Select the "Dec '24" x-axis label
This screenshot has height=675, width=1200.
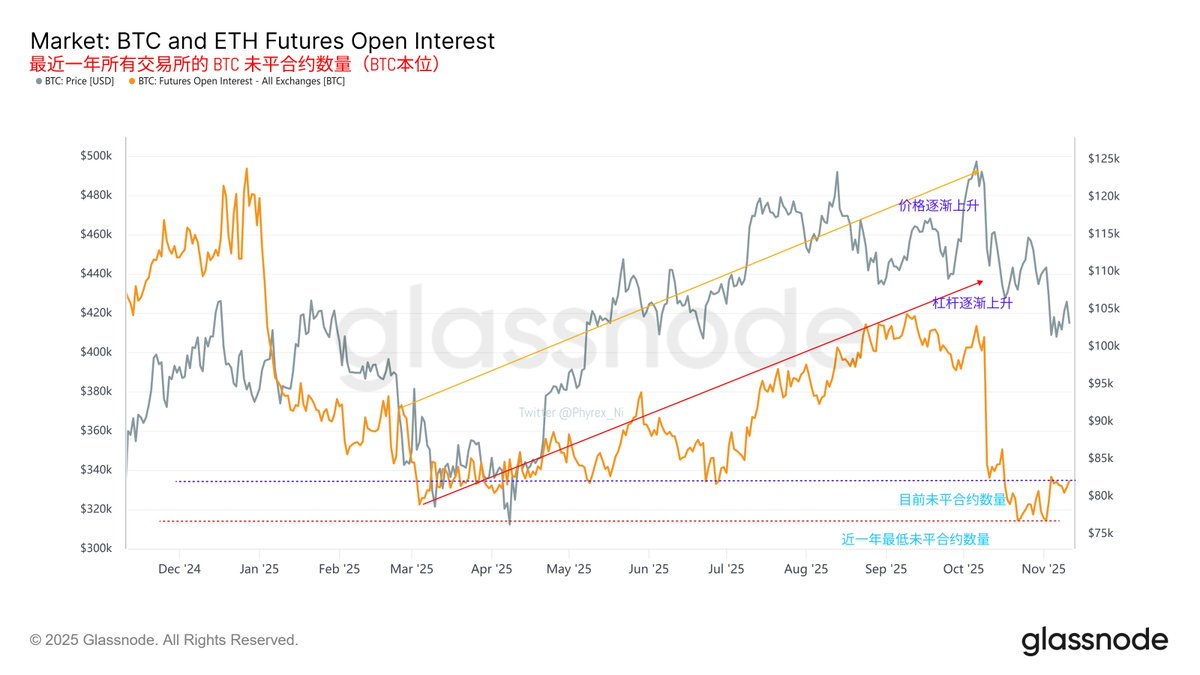coord(180,569)
